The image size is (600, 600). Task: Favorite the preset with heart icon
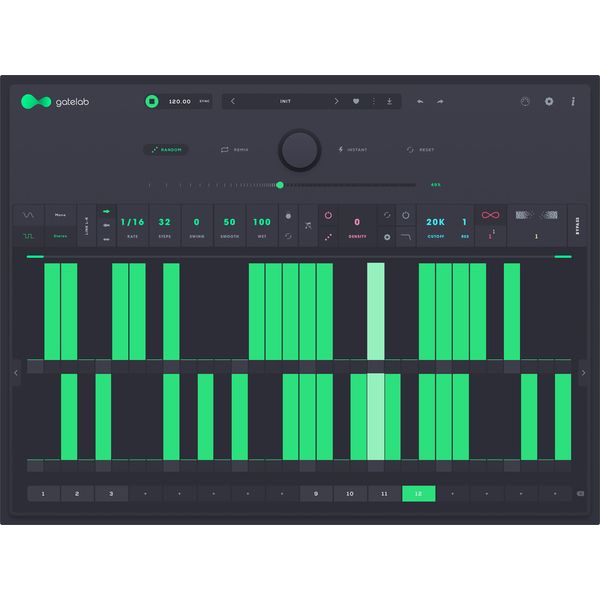tap(356, 101)
